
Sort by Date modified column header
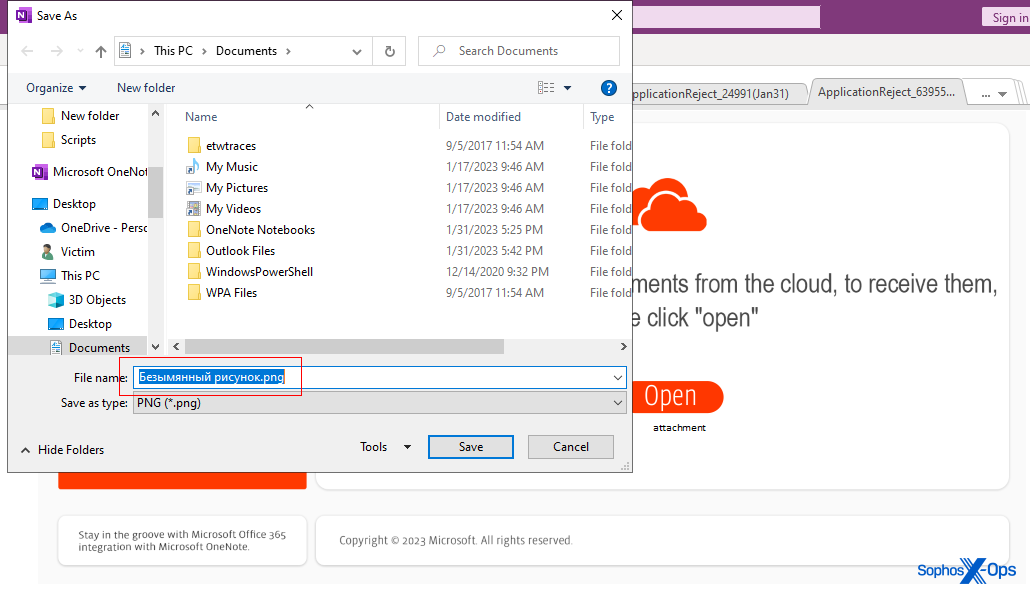(483, 116)
